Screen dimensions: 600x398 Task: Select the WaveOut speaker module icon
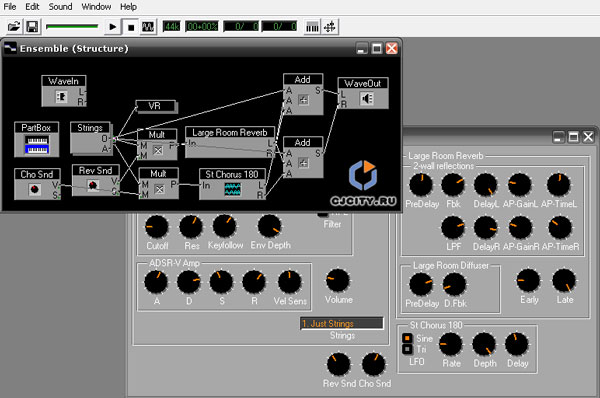click(367, 99)
